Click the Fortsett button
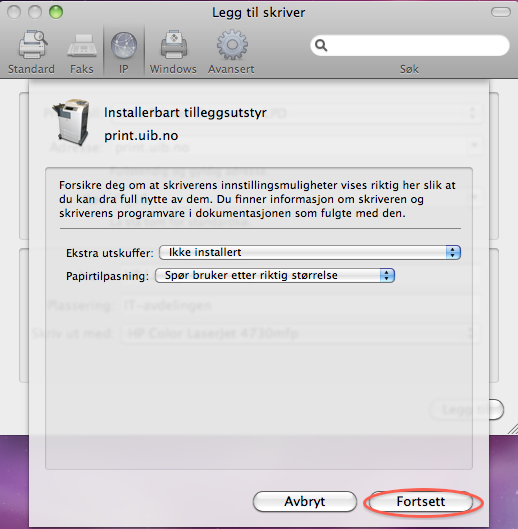 pos(421,501)
